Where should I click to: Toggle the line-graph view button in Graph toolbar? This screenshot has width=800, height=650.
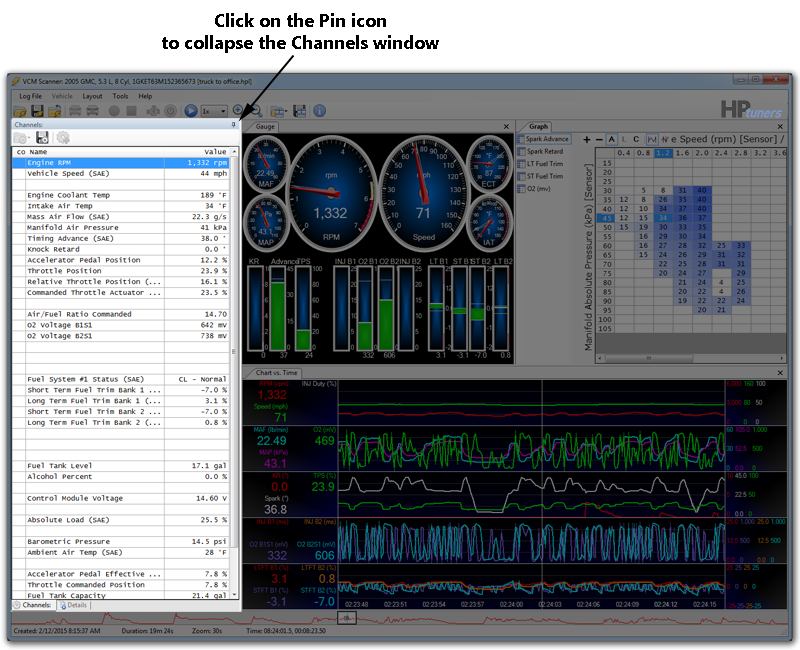pos(652,139)
